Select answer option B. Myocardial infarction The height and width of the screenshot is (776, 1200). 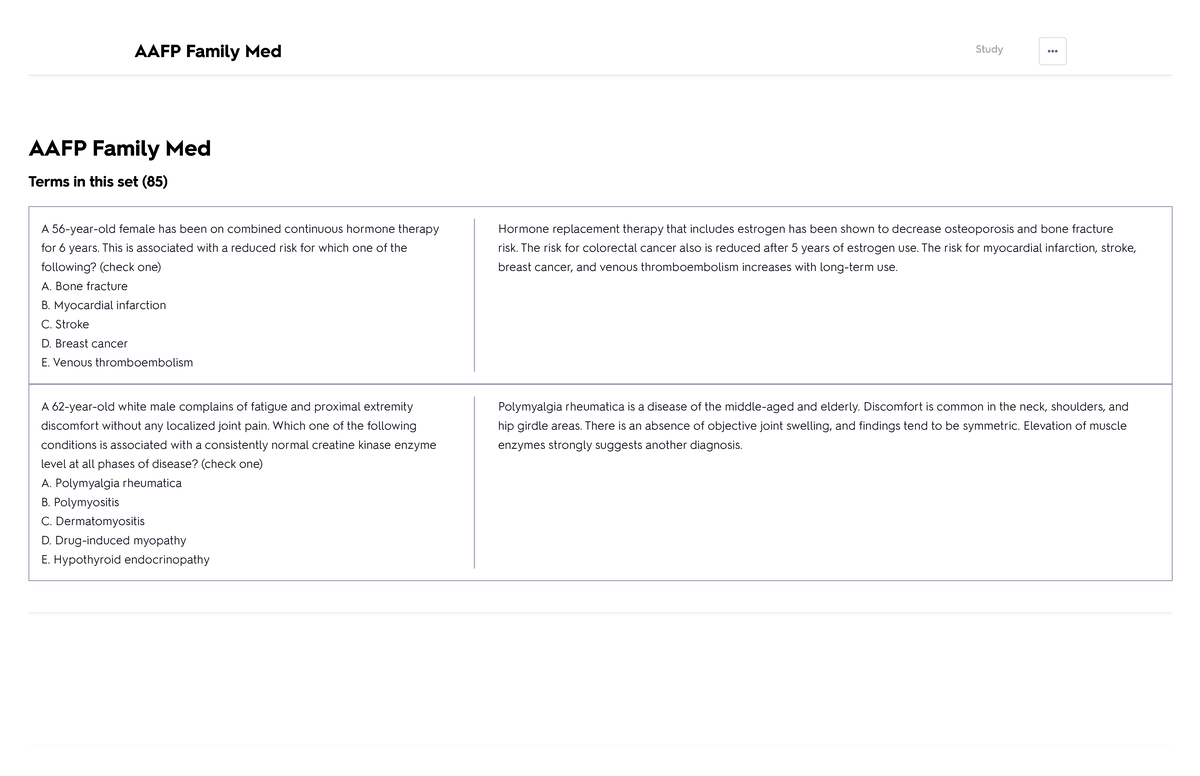click(103, 305)
